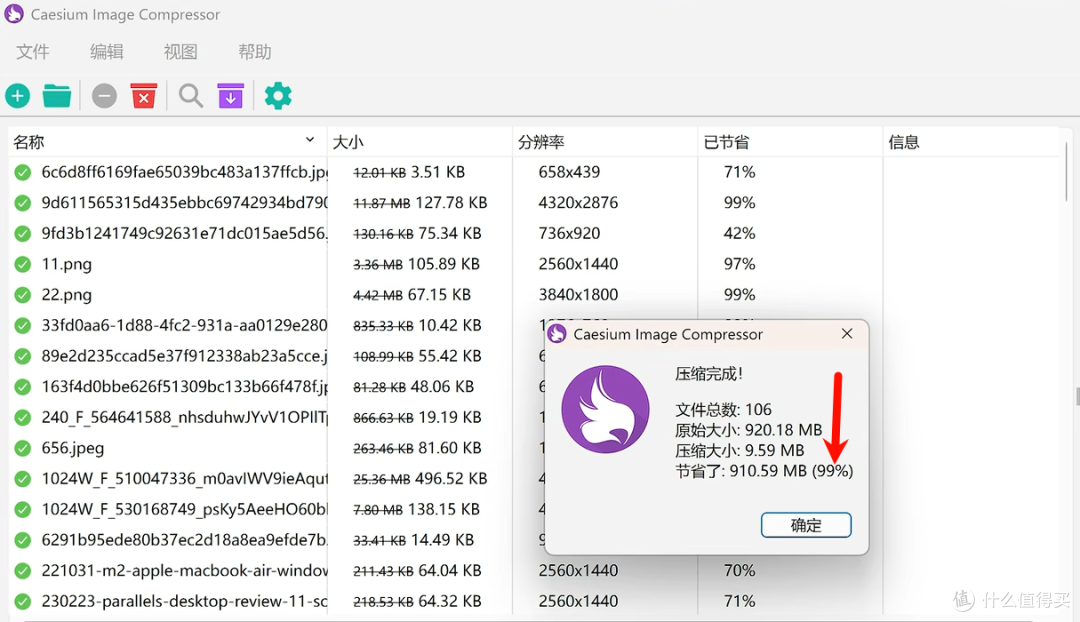Click the red clear list trash icon
1080x622 pixels.
pyautogui.click(x=144, y=96)
